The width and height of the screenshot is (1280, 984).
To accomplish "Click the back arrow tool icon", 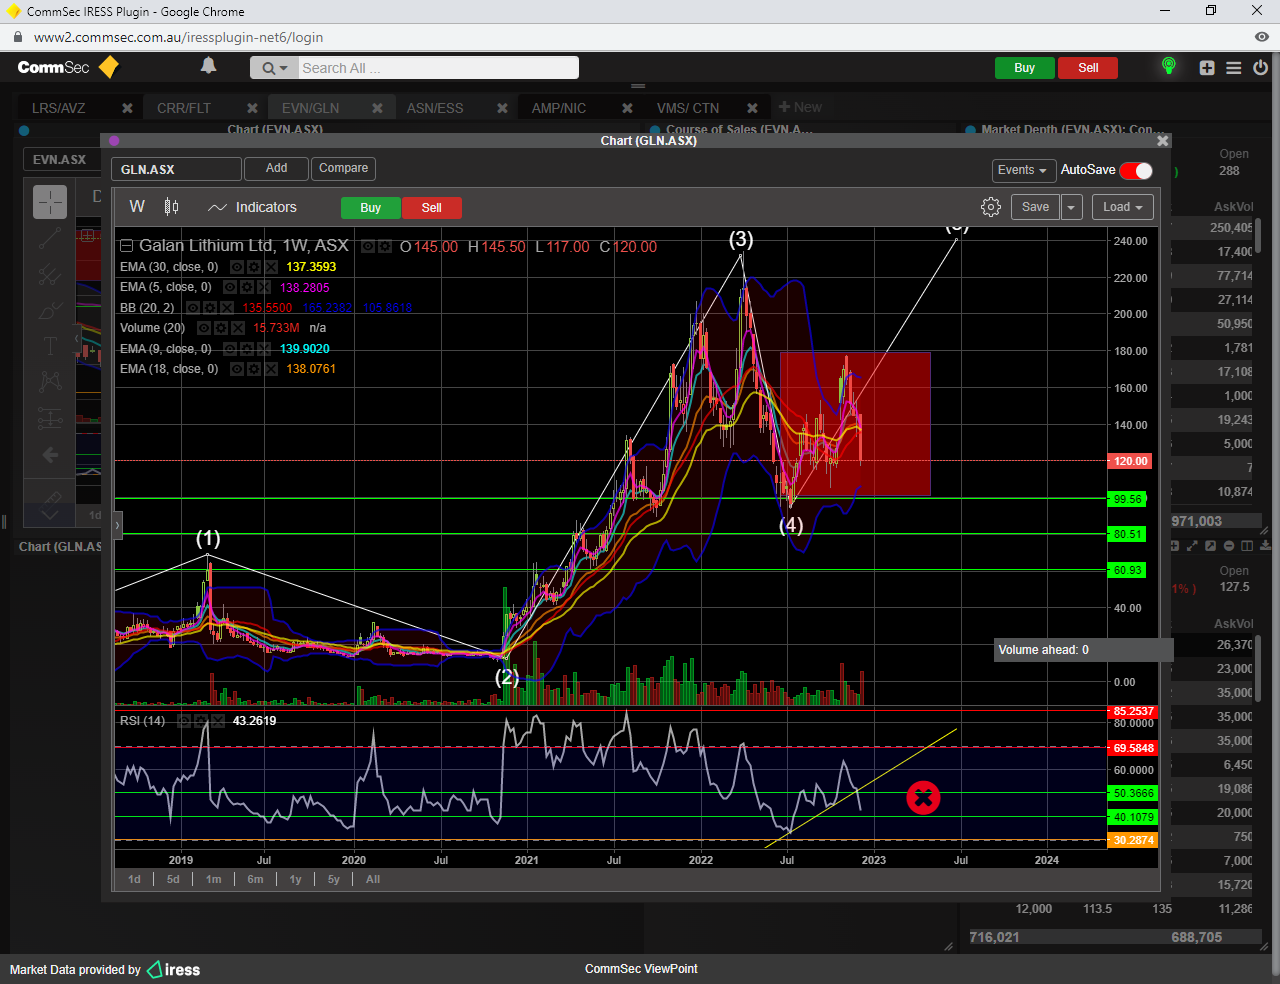I will point(50,455).
